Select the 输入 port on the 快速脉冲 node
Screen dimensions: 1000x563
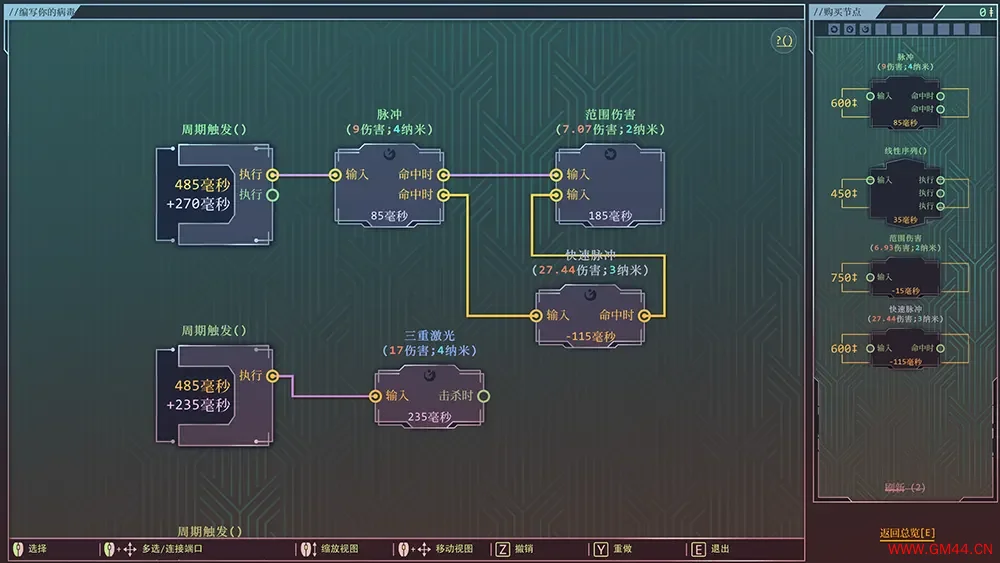pyautogui.click(x=536, y=316)
